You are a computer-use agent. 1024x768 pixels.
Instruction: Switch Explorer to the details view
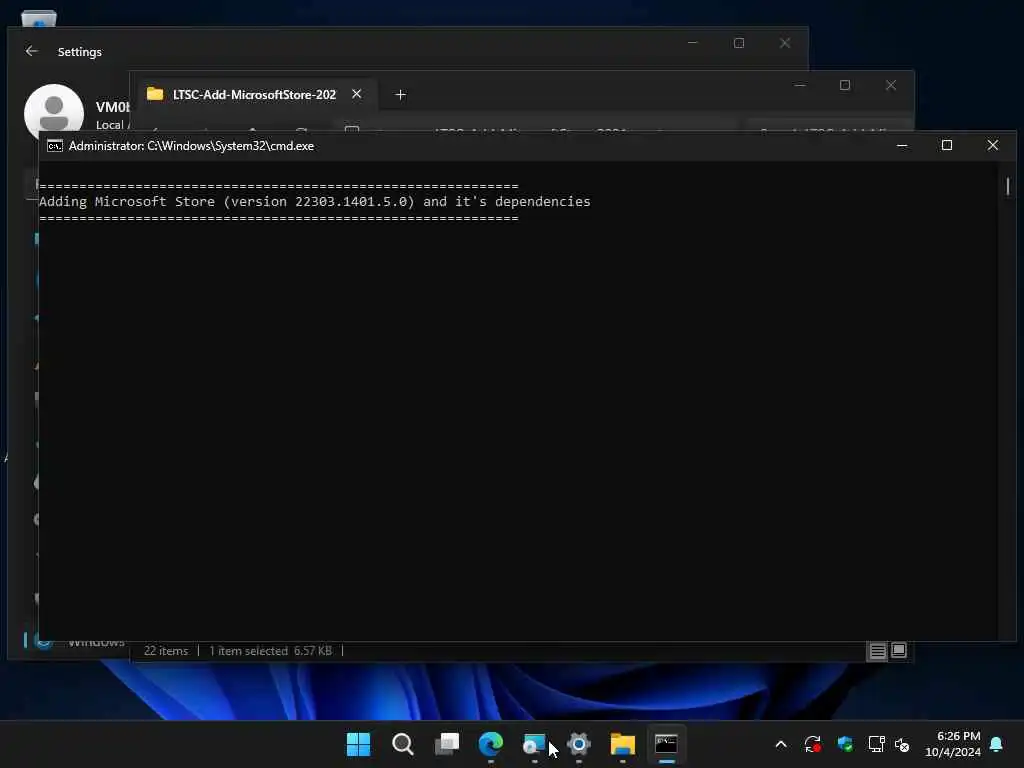pos(877,650)
